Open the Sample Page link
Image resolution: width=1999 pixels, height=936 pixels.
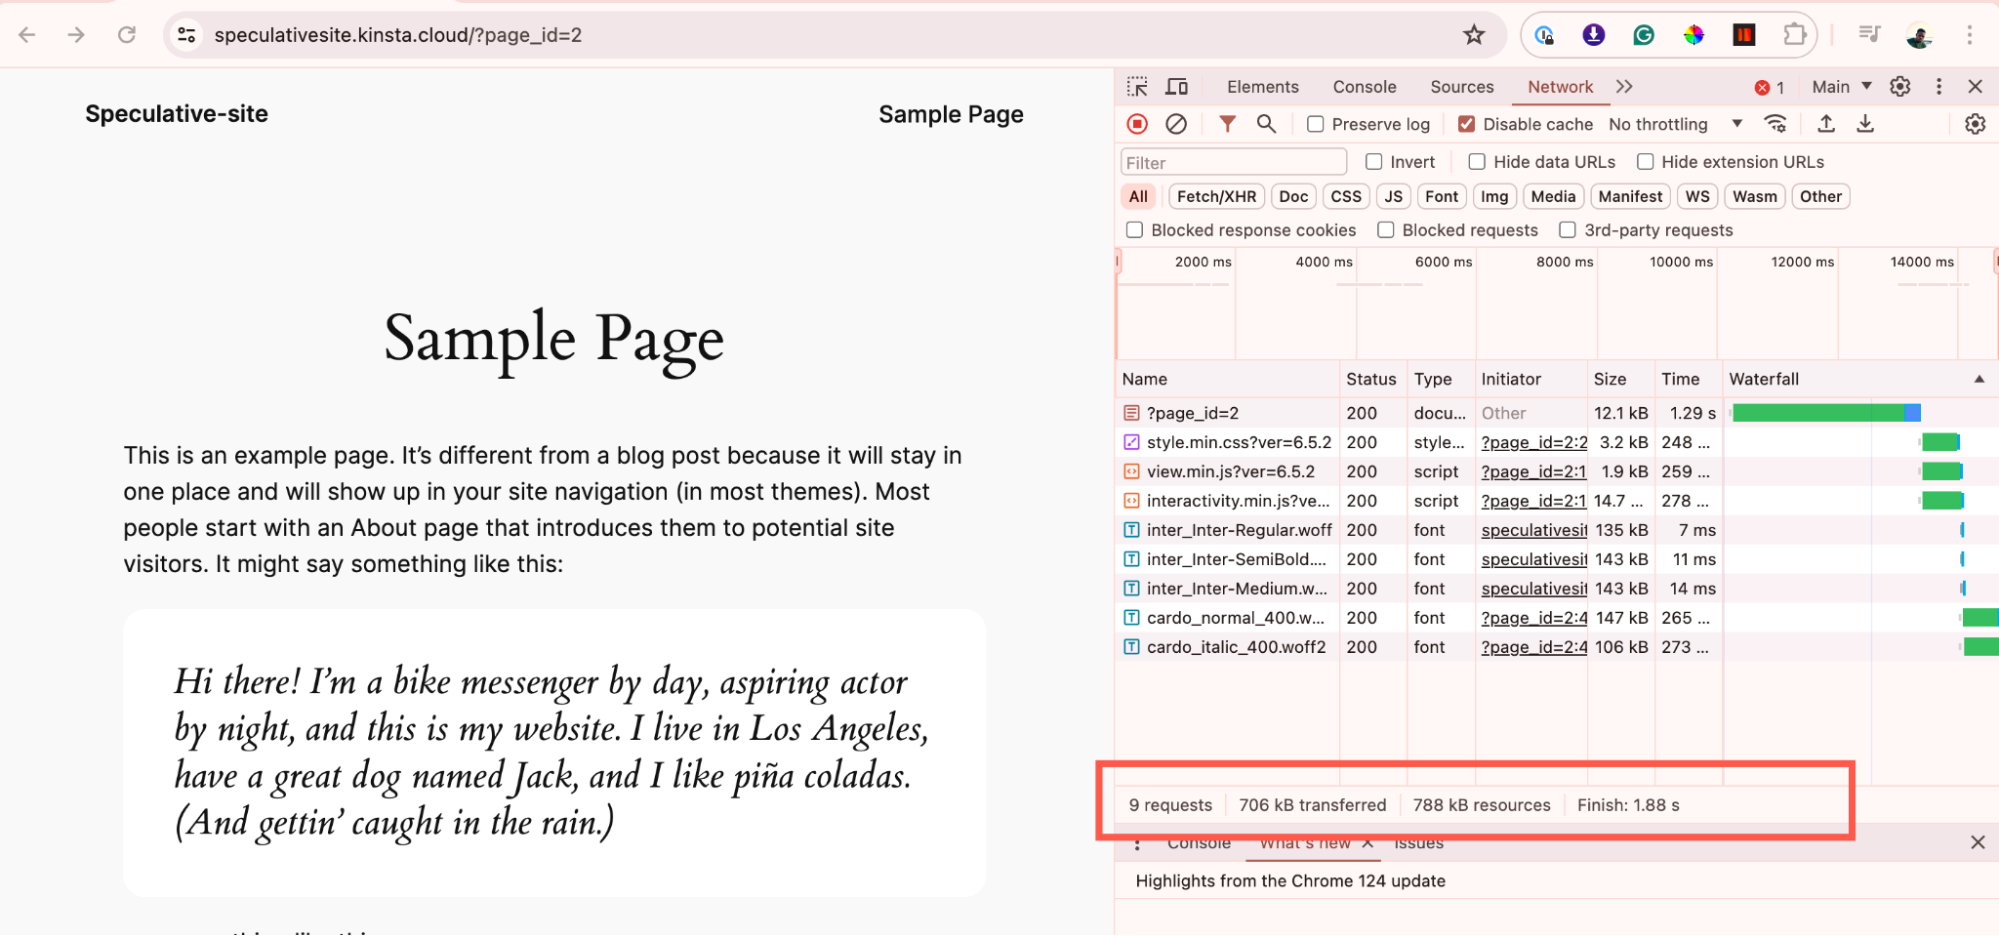pos(950,114)
